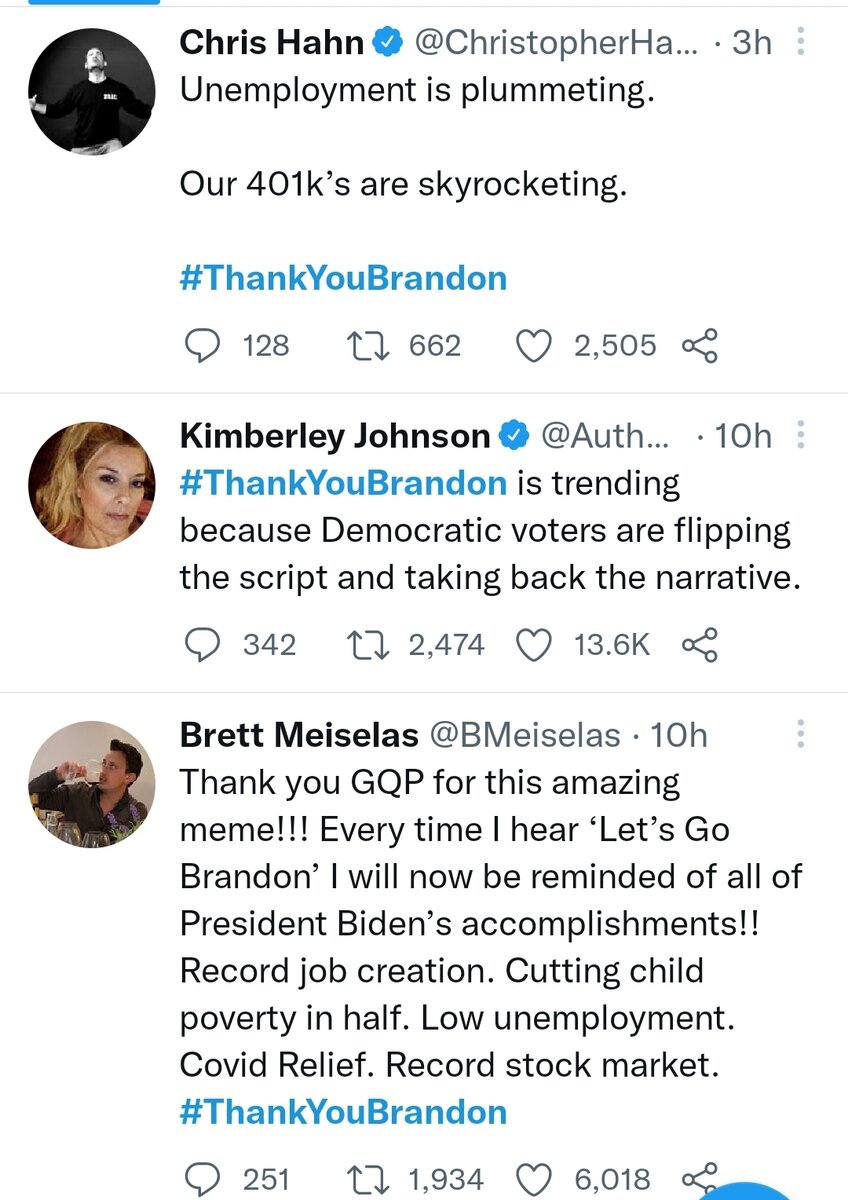Reply to Chris Hahn's tweet

click(205, 346)
